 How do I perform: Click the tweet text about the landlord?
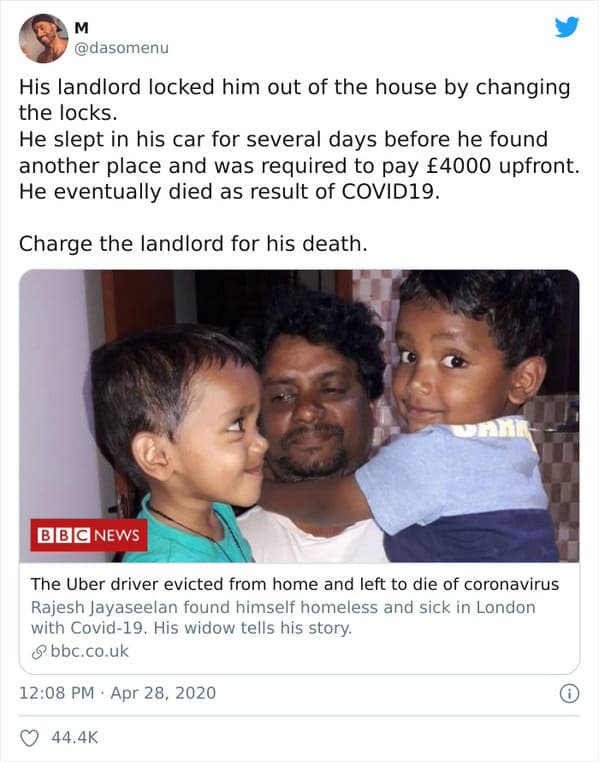(299, 139)
